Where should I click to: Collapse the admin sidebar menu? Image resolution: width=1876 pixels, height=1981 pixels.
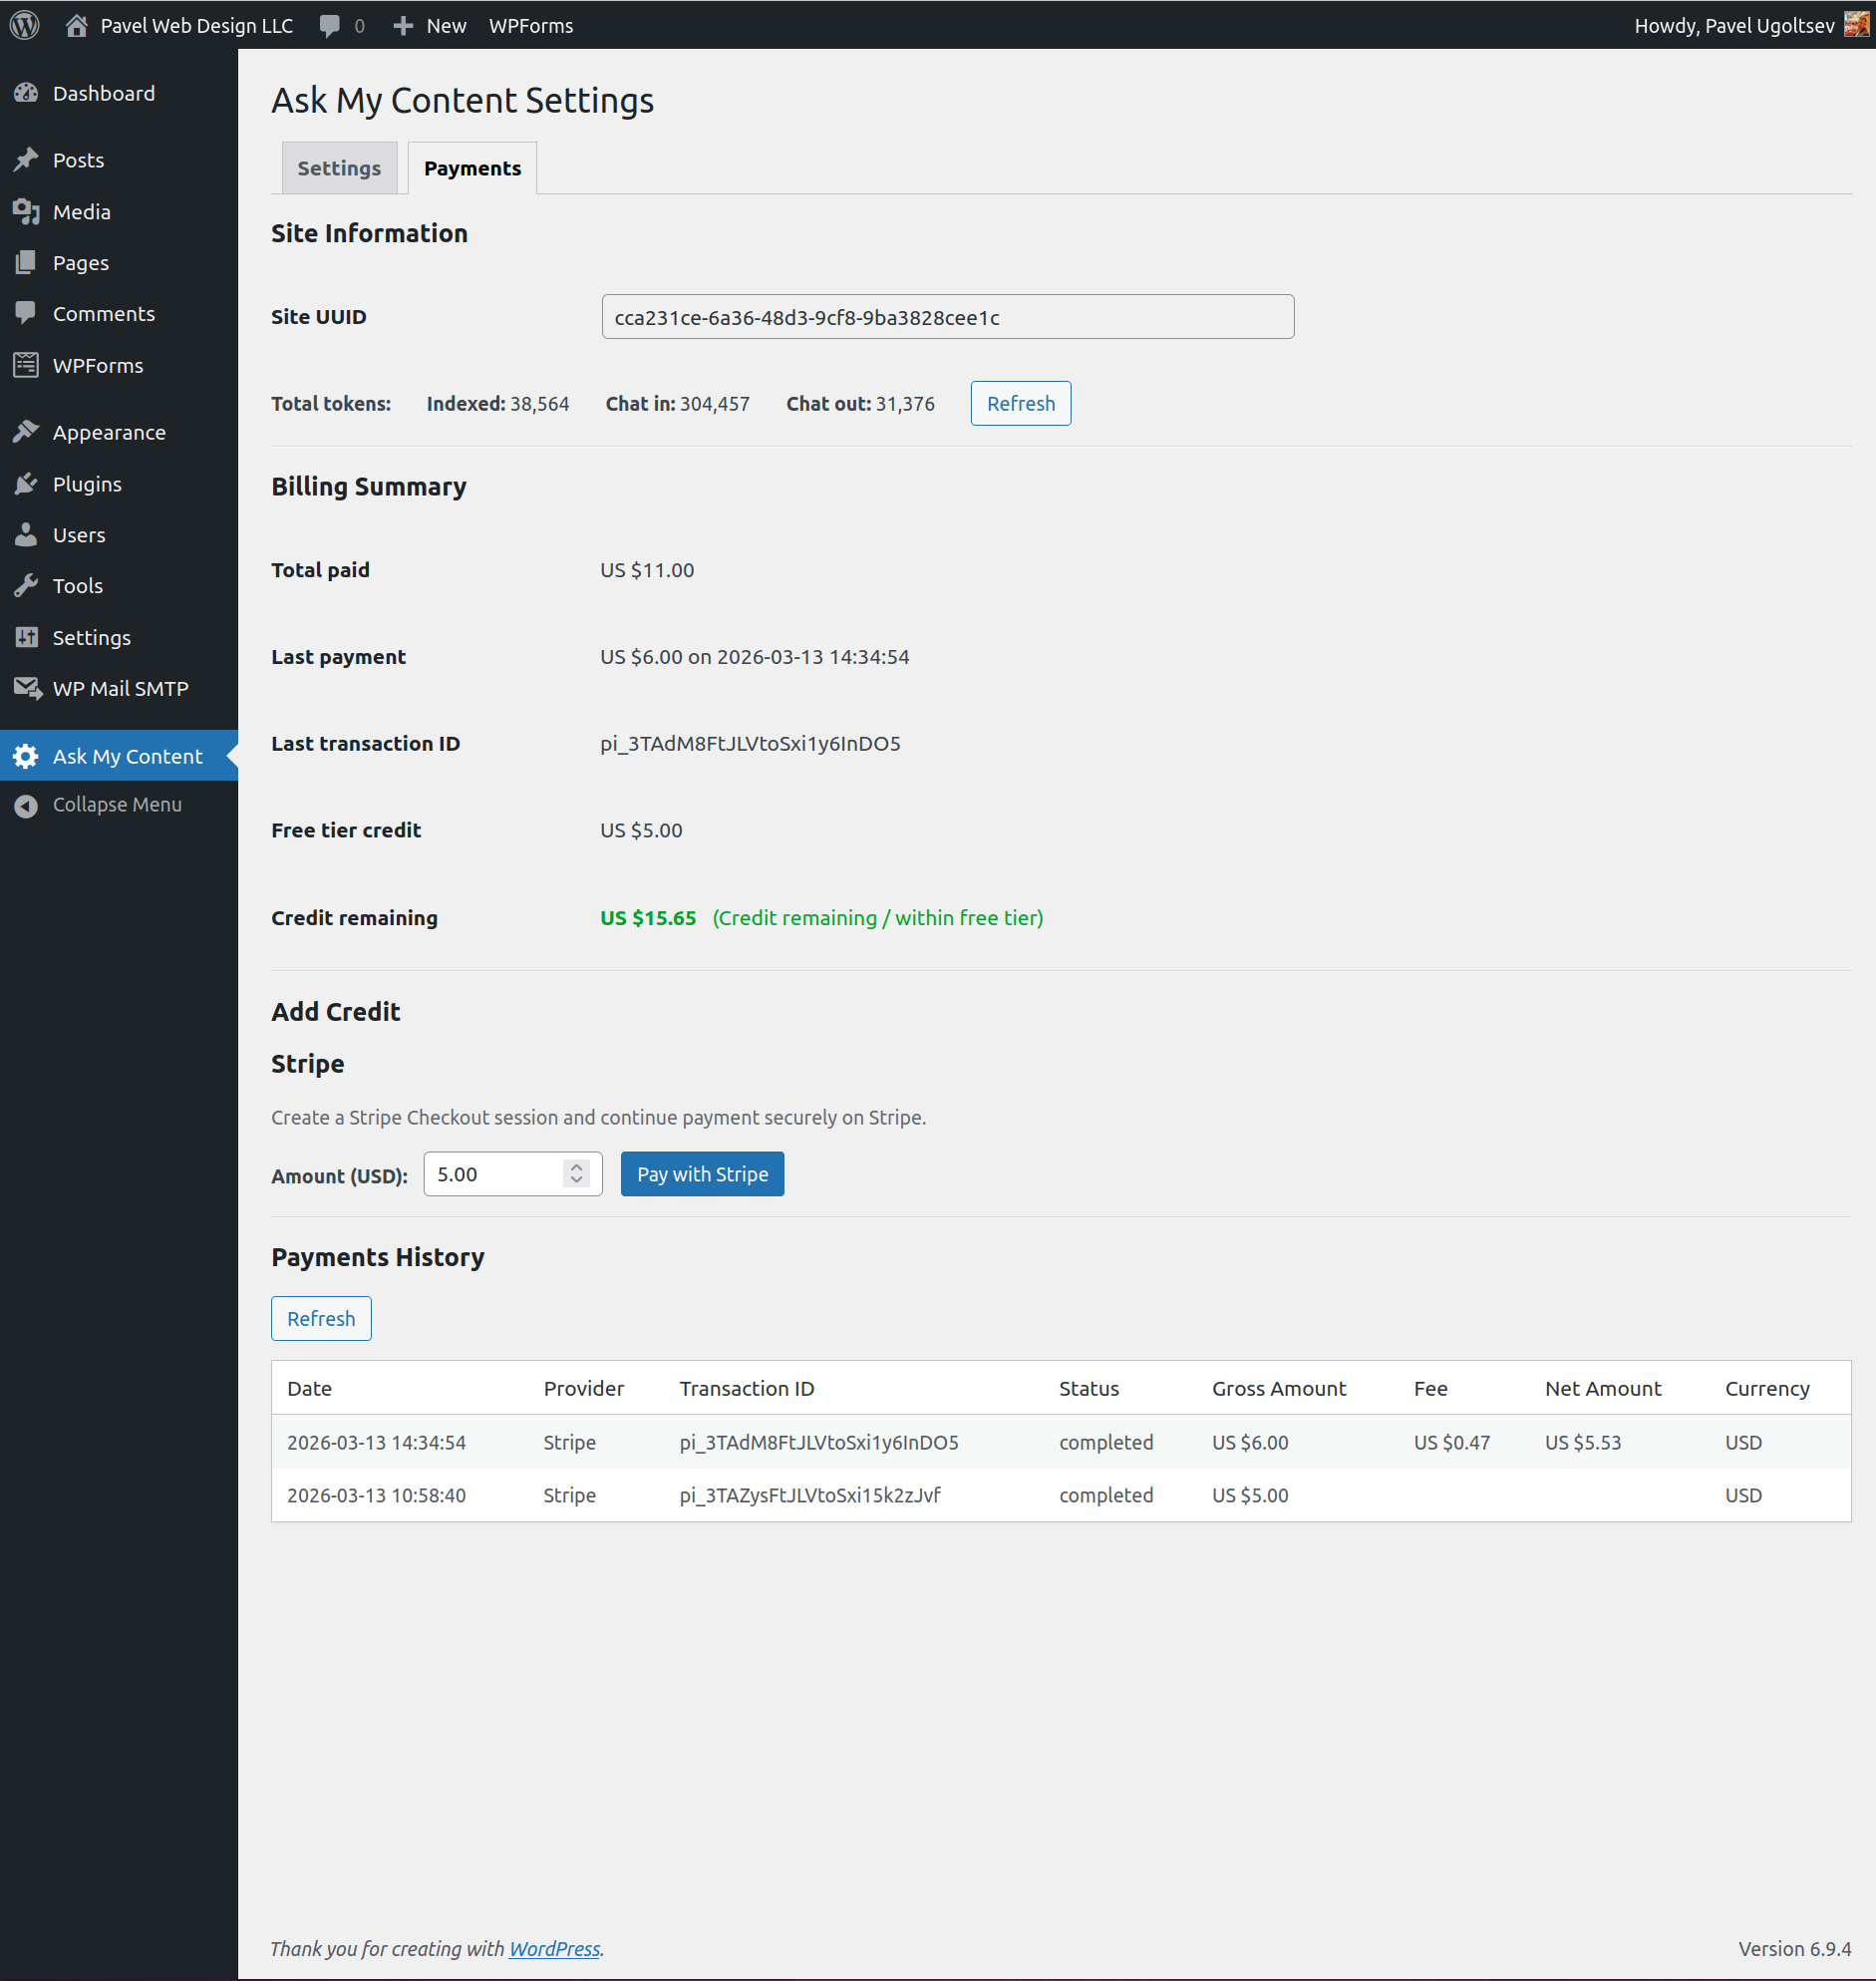tap(117, 804)
